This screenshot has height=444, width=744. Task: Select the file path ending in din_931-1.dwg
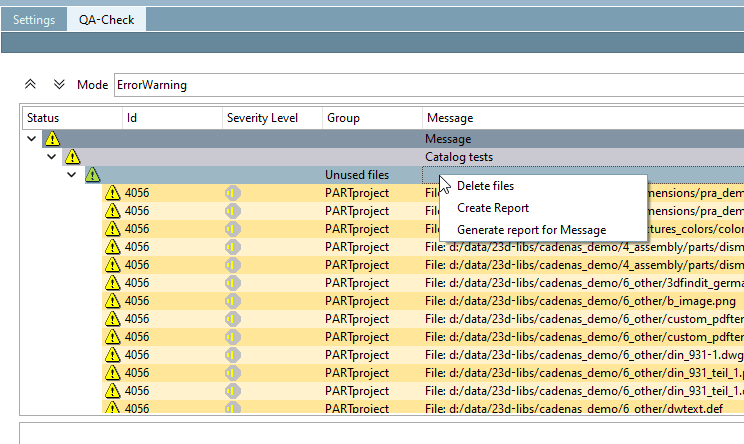click(585, 355)
